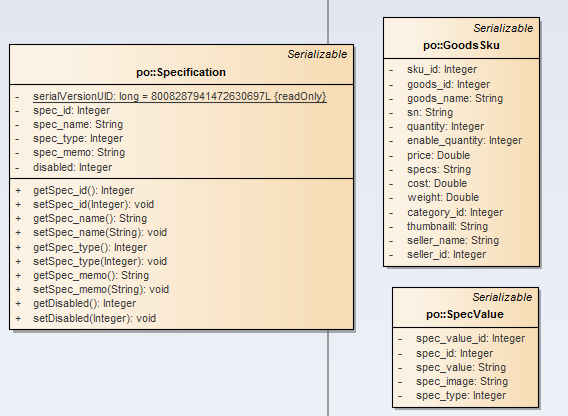Select the spec_name: String attribute
The height and width of the screenshot is (416, 568).
click(78, 124)
